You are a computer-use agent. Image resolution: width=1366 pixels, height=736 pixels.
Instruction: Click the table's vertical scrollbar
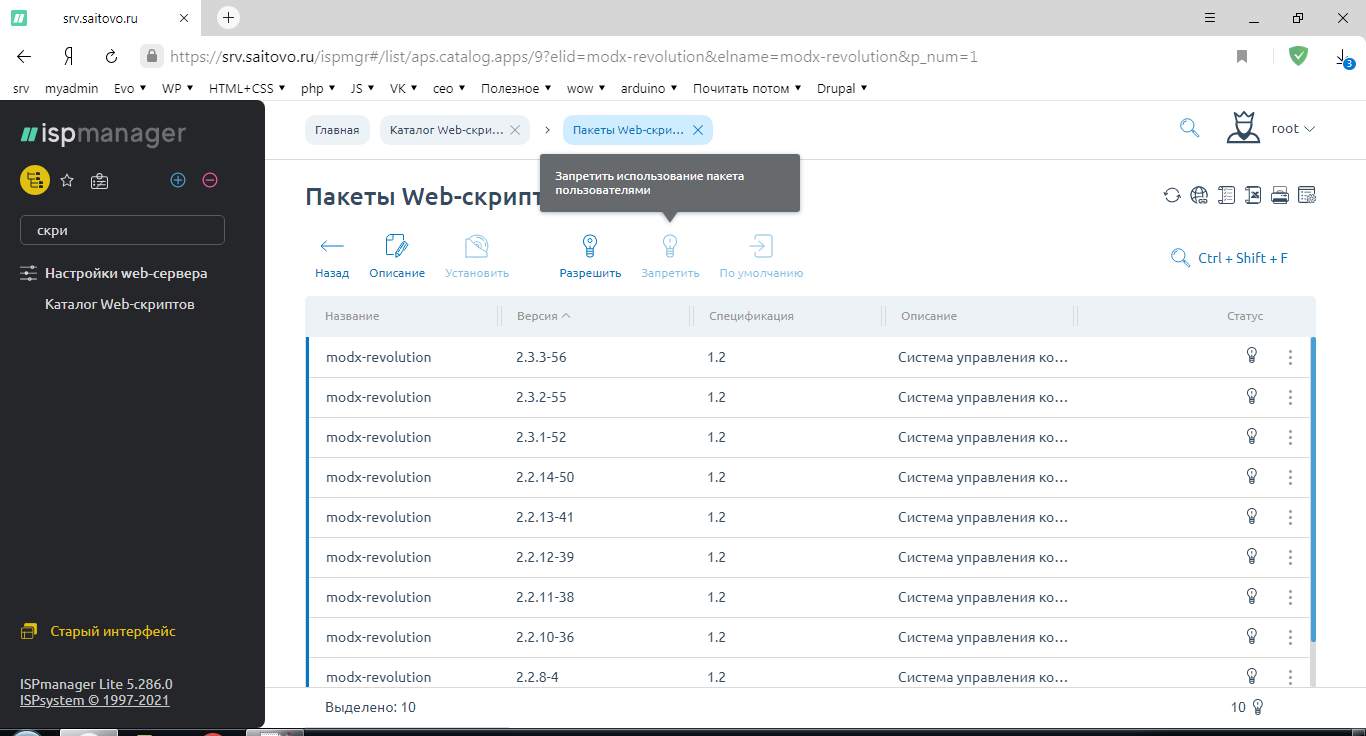pos(1313,490)
